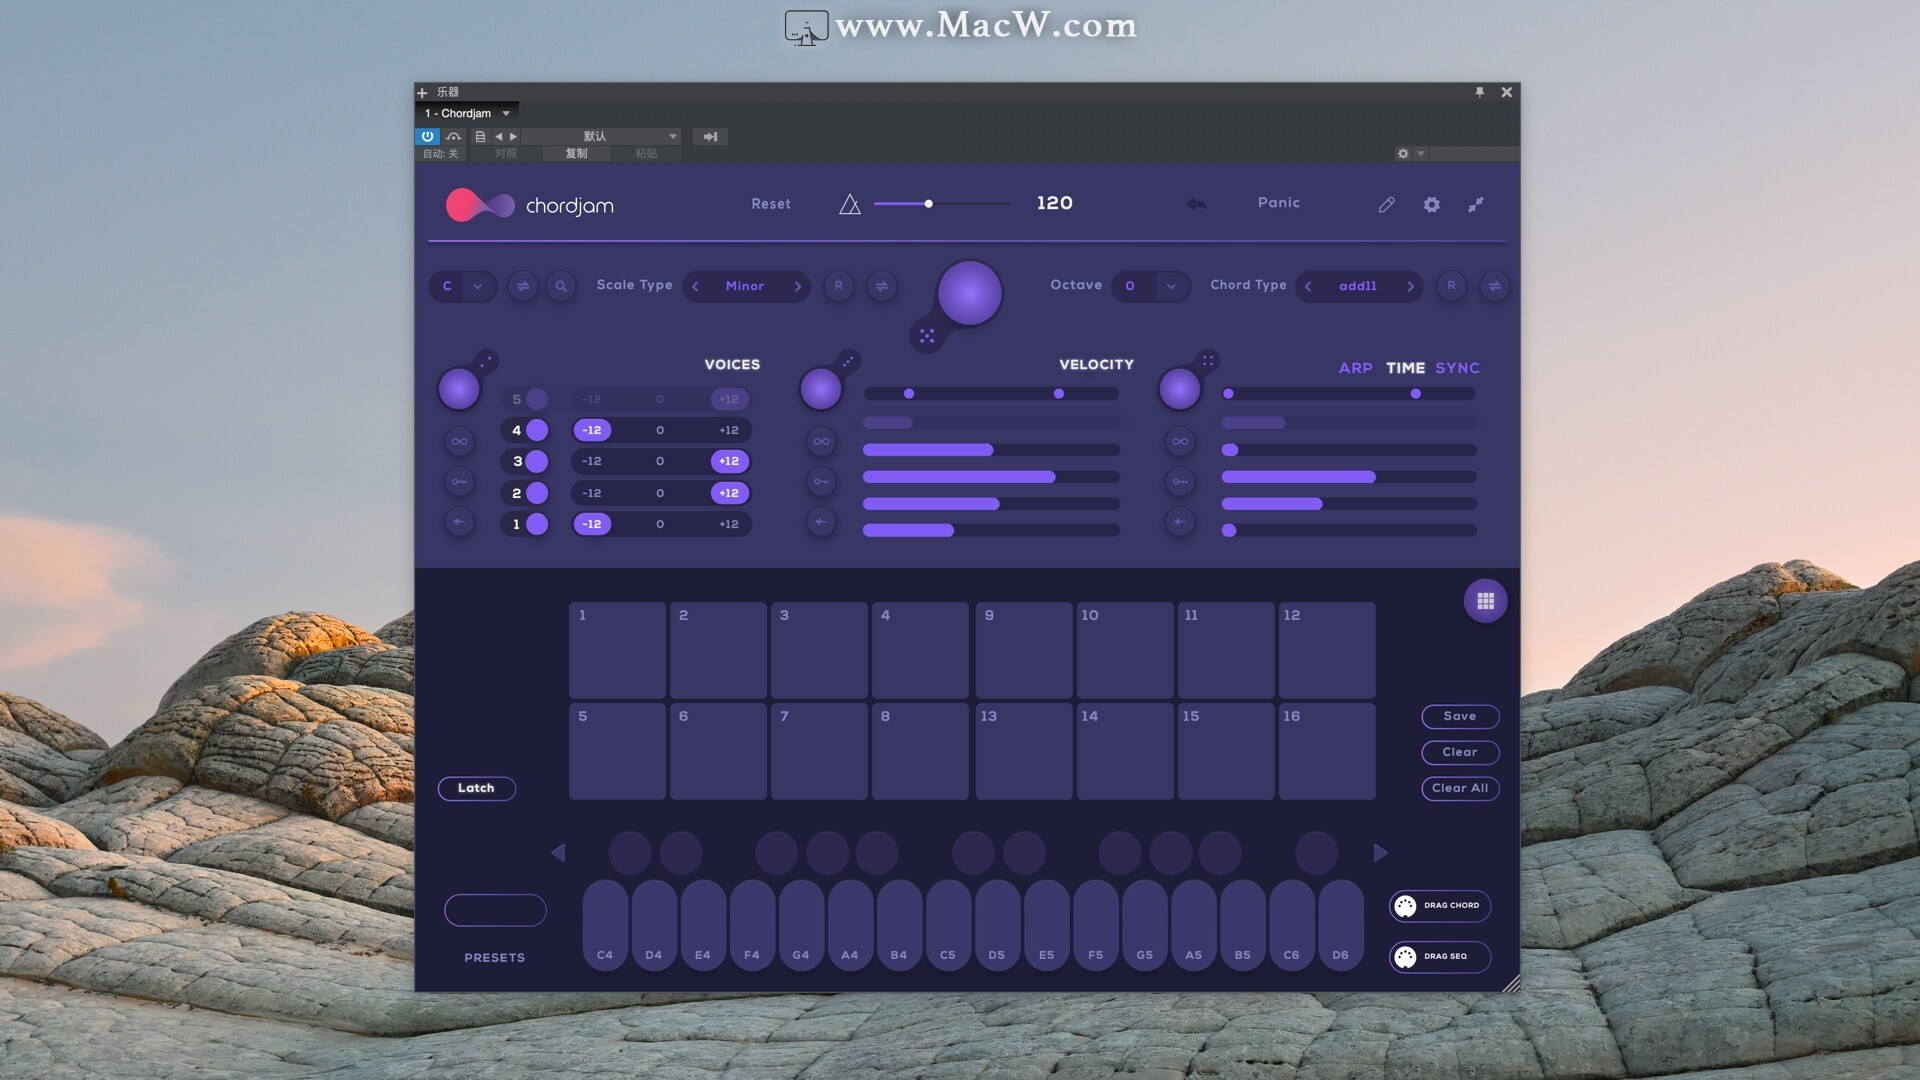
Task: Toggle voice 3 on or off
Action: [x=537, y=461]
